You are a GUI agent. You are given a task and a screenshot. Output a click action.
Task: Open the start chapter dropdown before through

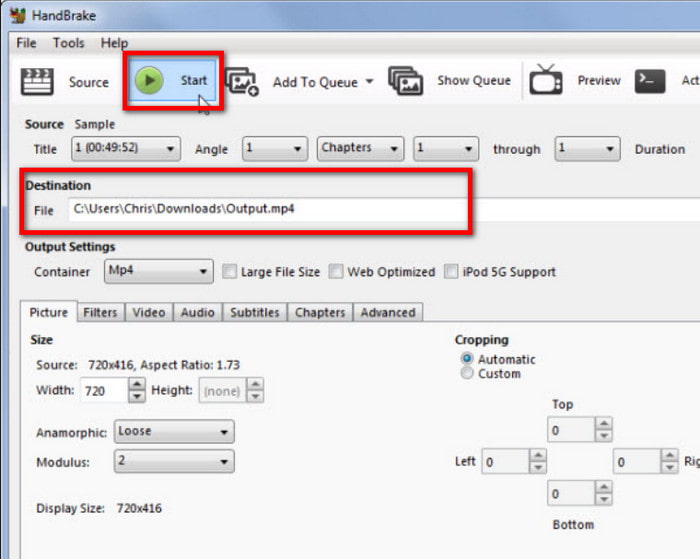(x=446, y=148)
